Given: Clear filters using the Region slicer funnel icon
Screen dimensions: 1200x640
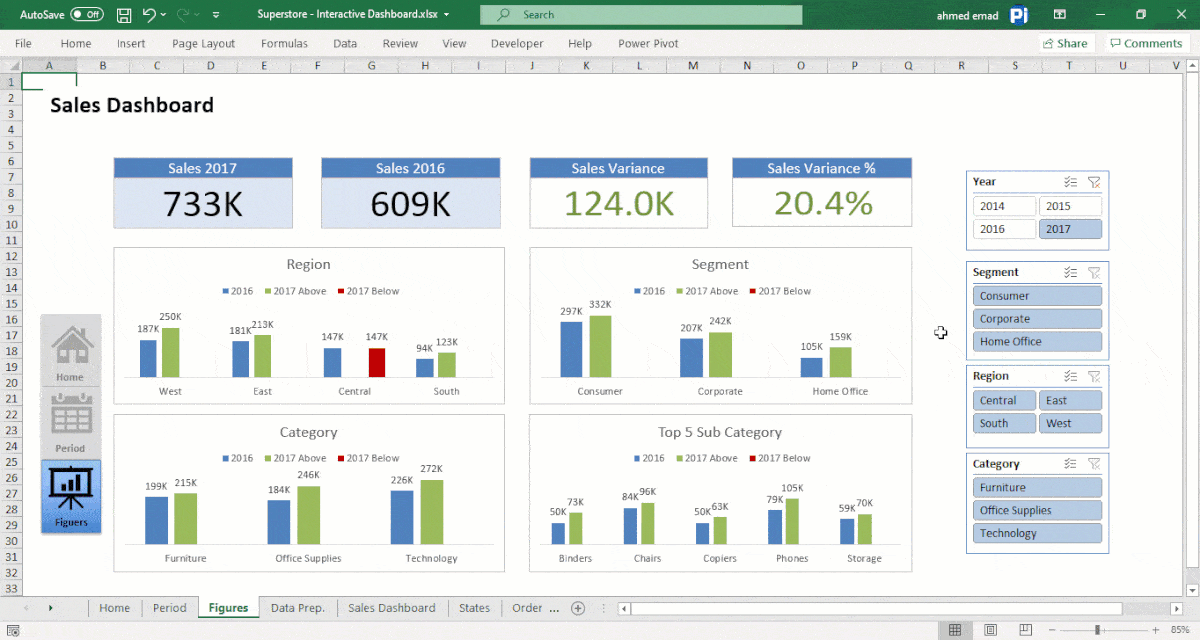Looking at the screenshot, I should [1094, 376].
